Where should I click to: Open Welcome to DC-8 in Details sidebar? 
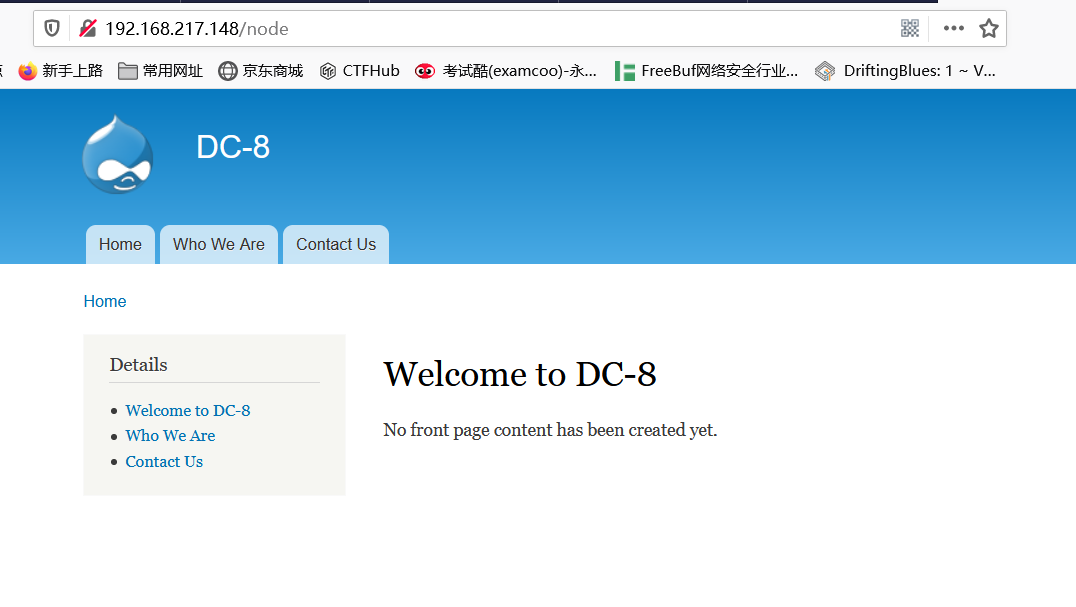[188, 411]
